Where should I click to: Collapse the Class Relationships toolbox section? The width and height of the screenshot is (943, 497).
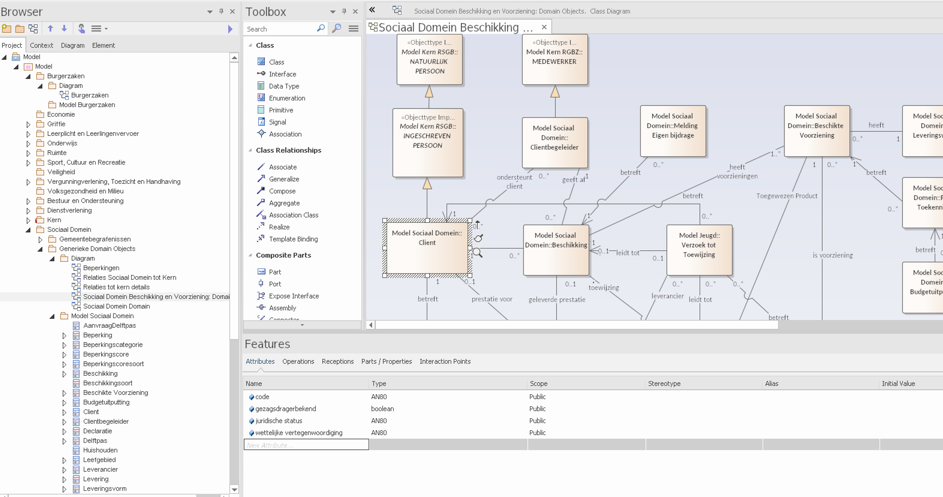250,150
